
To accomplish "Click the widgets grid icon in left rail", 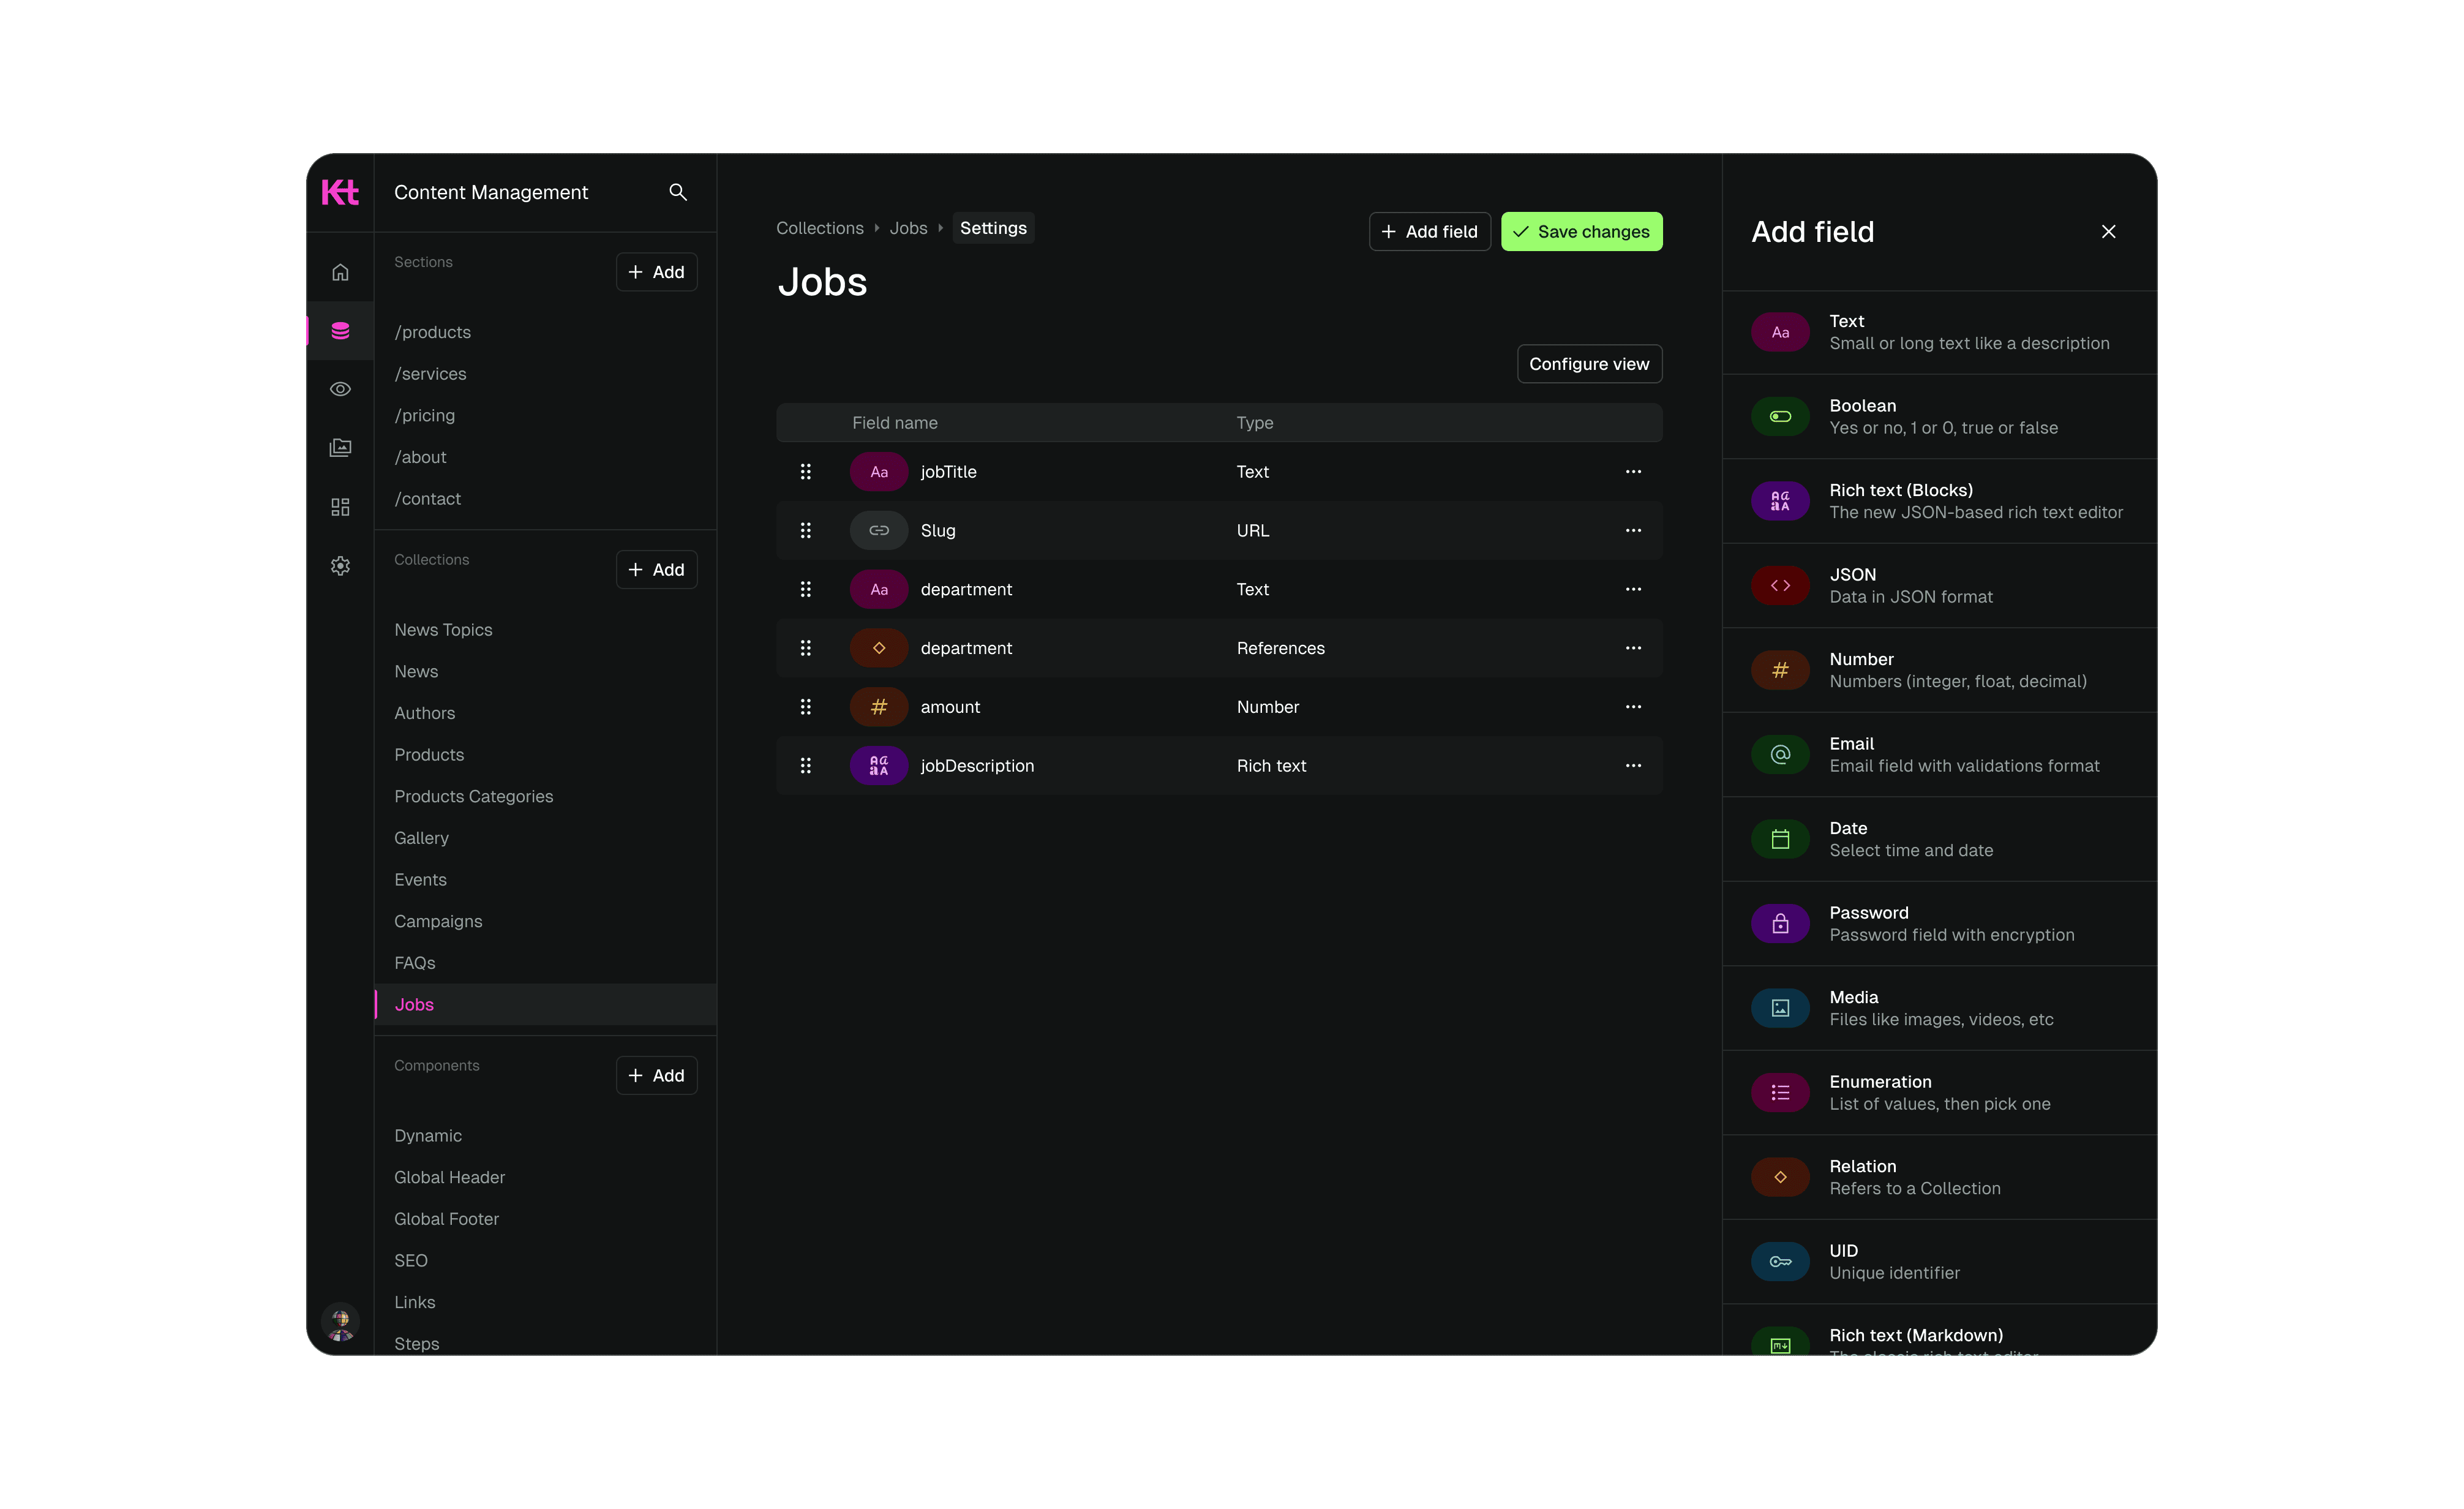I will click(340, 507).
